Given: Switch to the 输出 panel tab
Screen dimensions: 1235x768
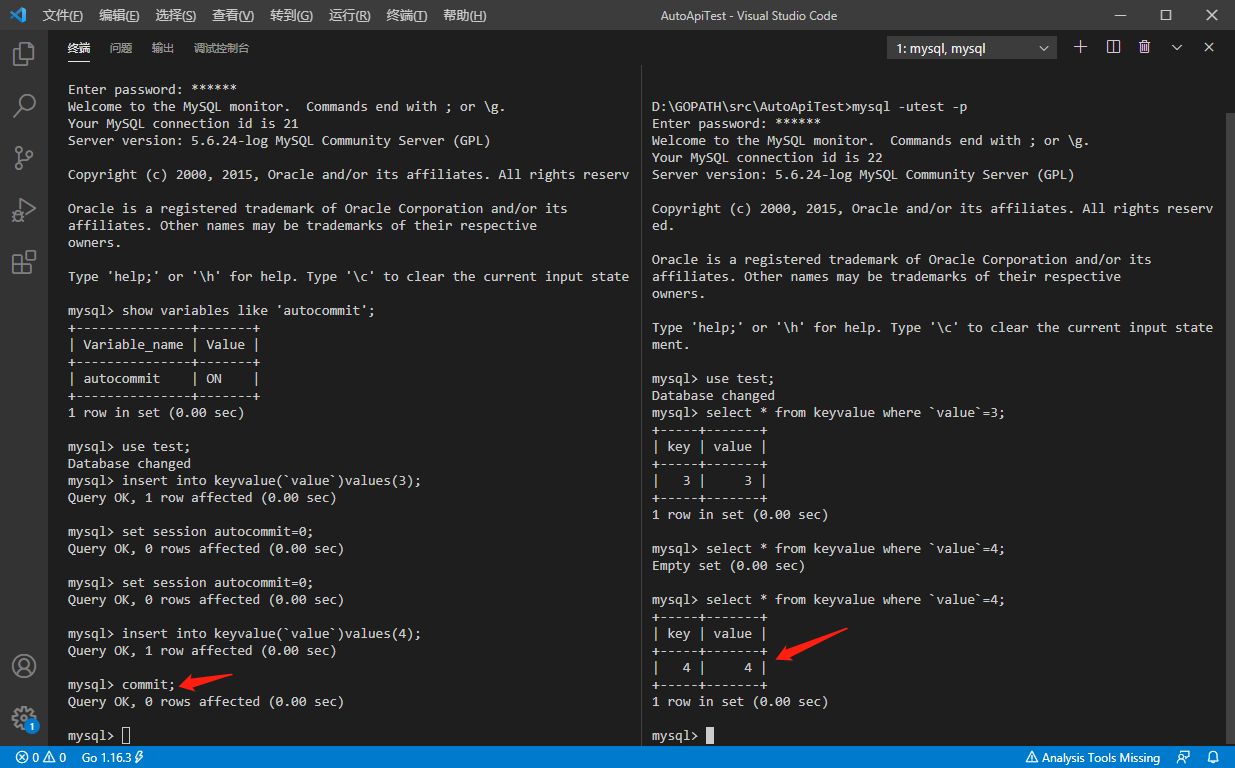Looking at the screenshot, I should tap(163, 48).
